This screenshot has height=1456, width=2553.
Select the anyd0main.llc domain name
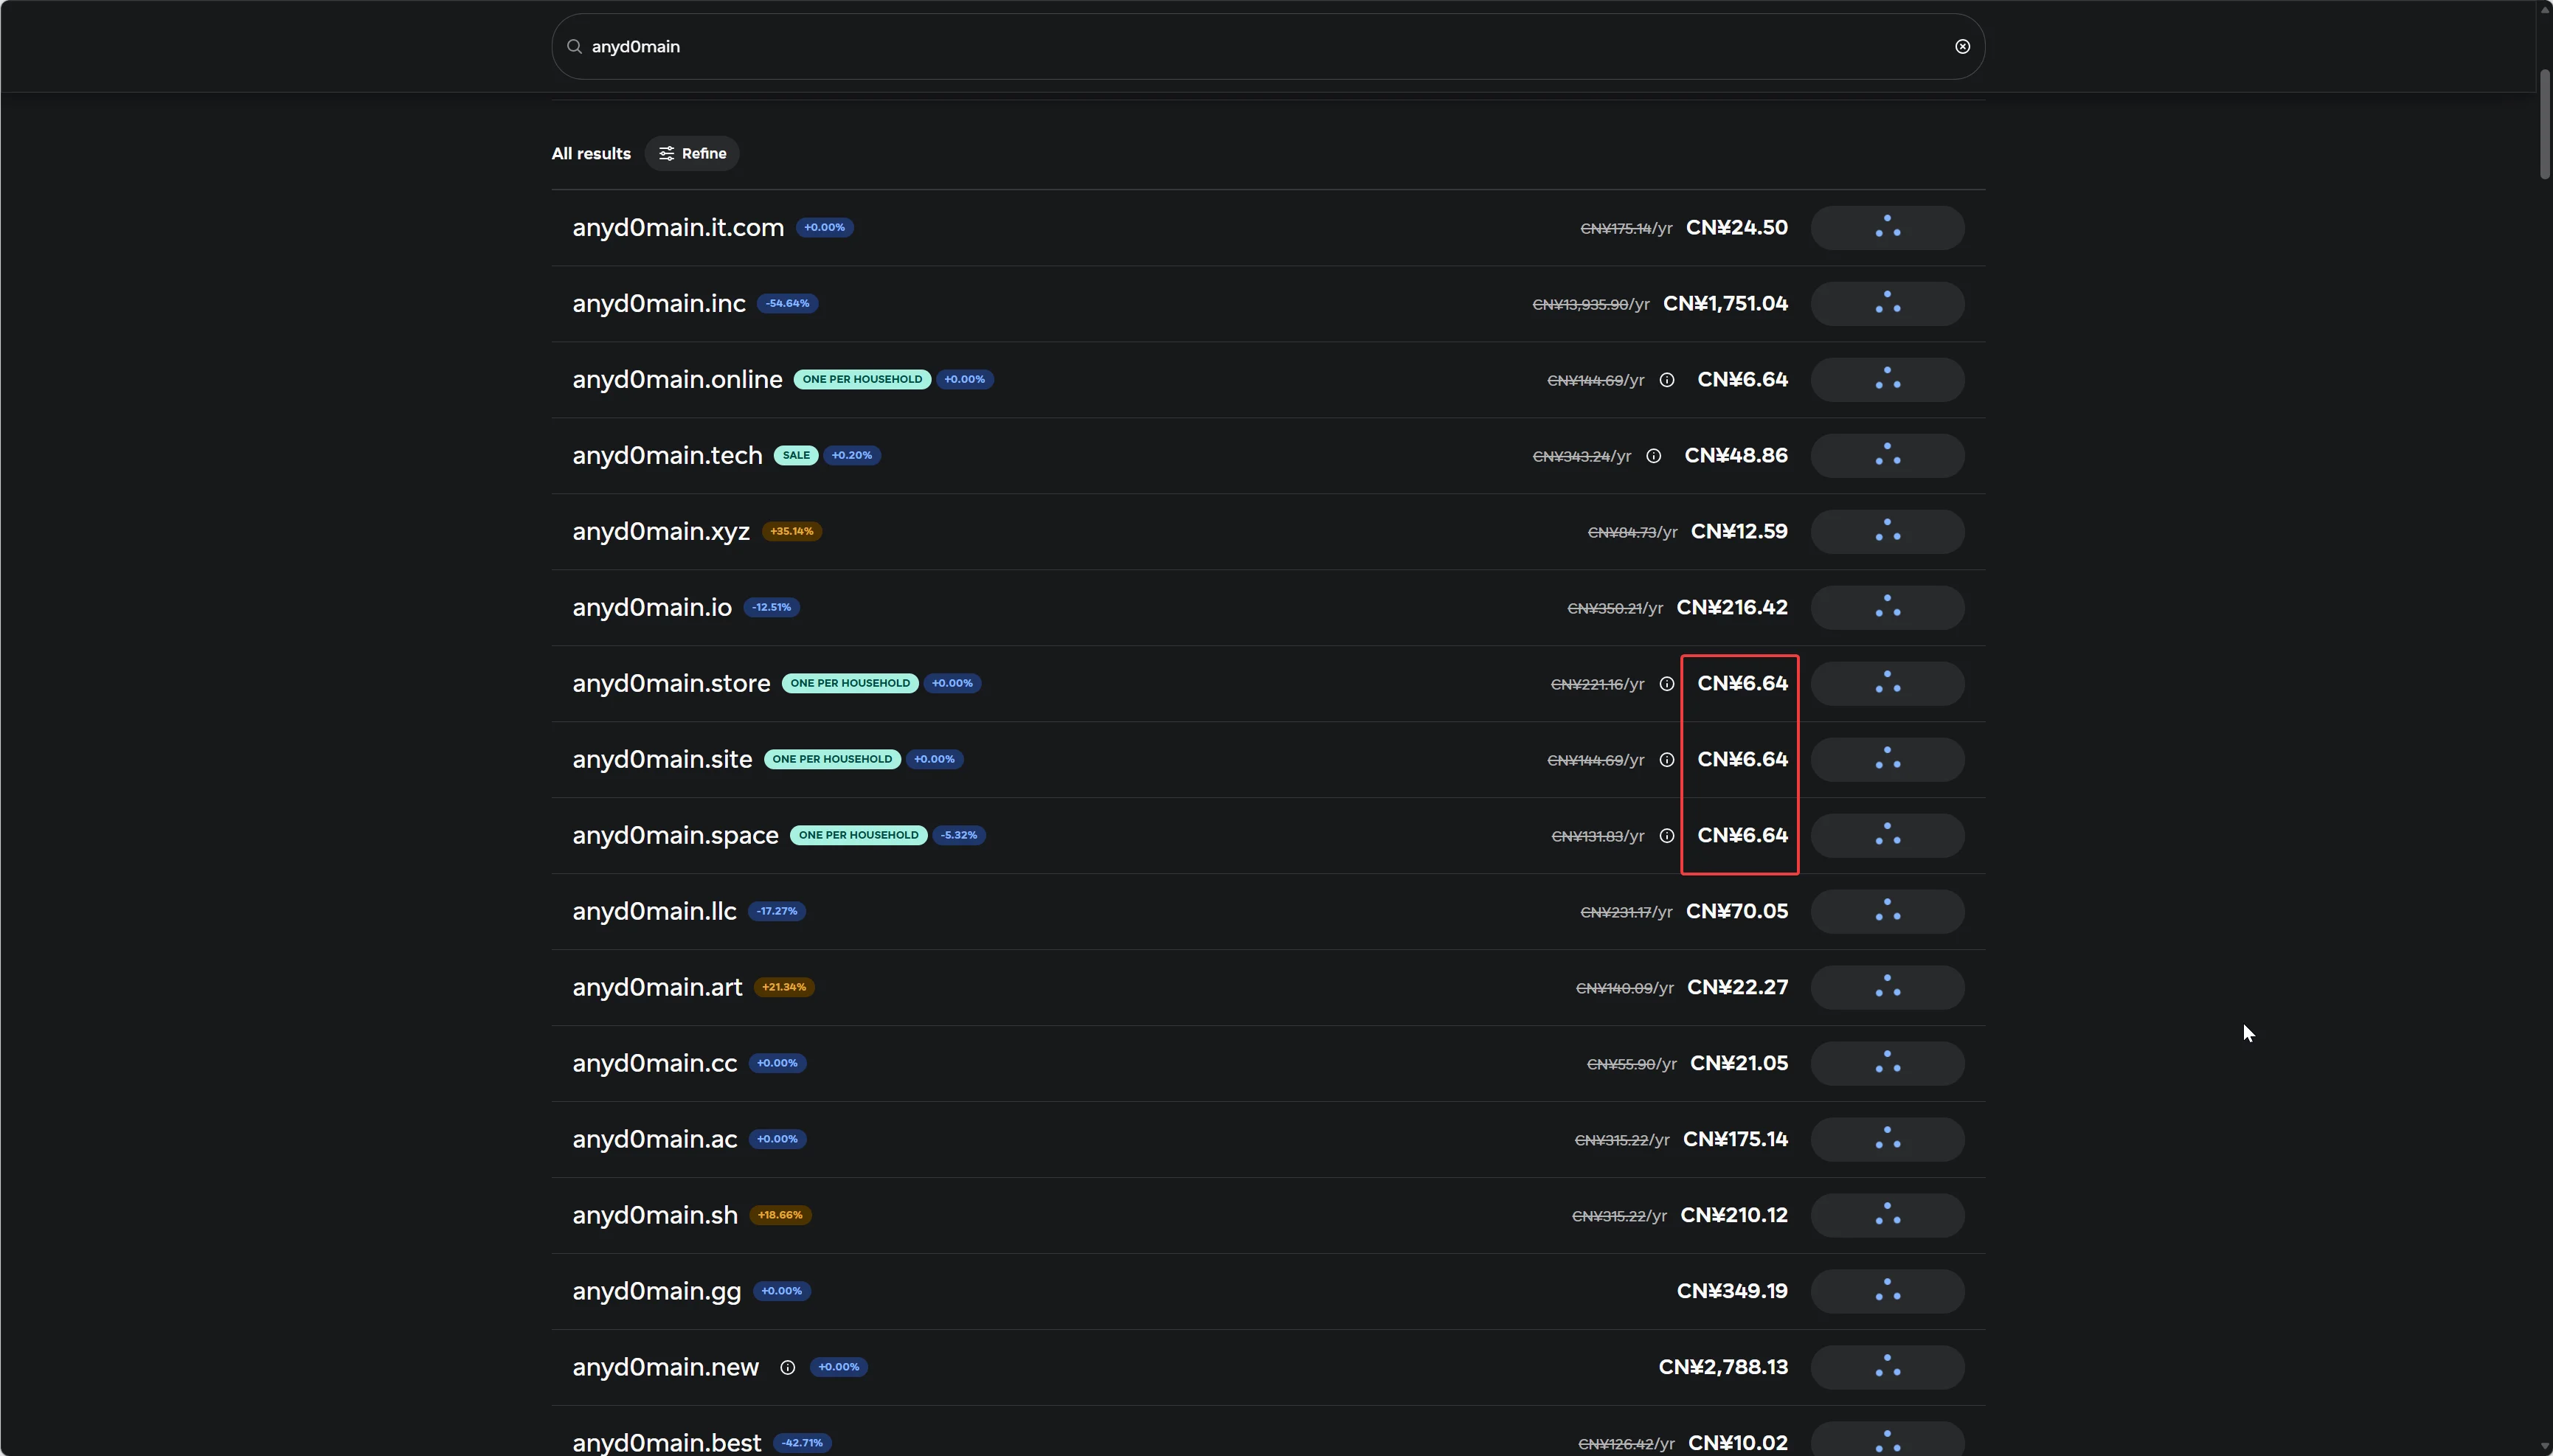(x=654, y=912)
